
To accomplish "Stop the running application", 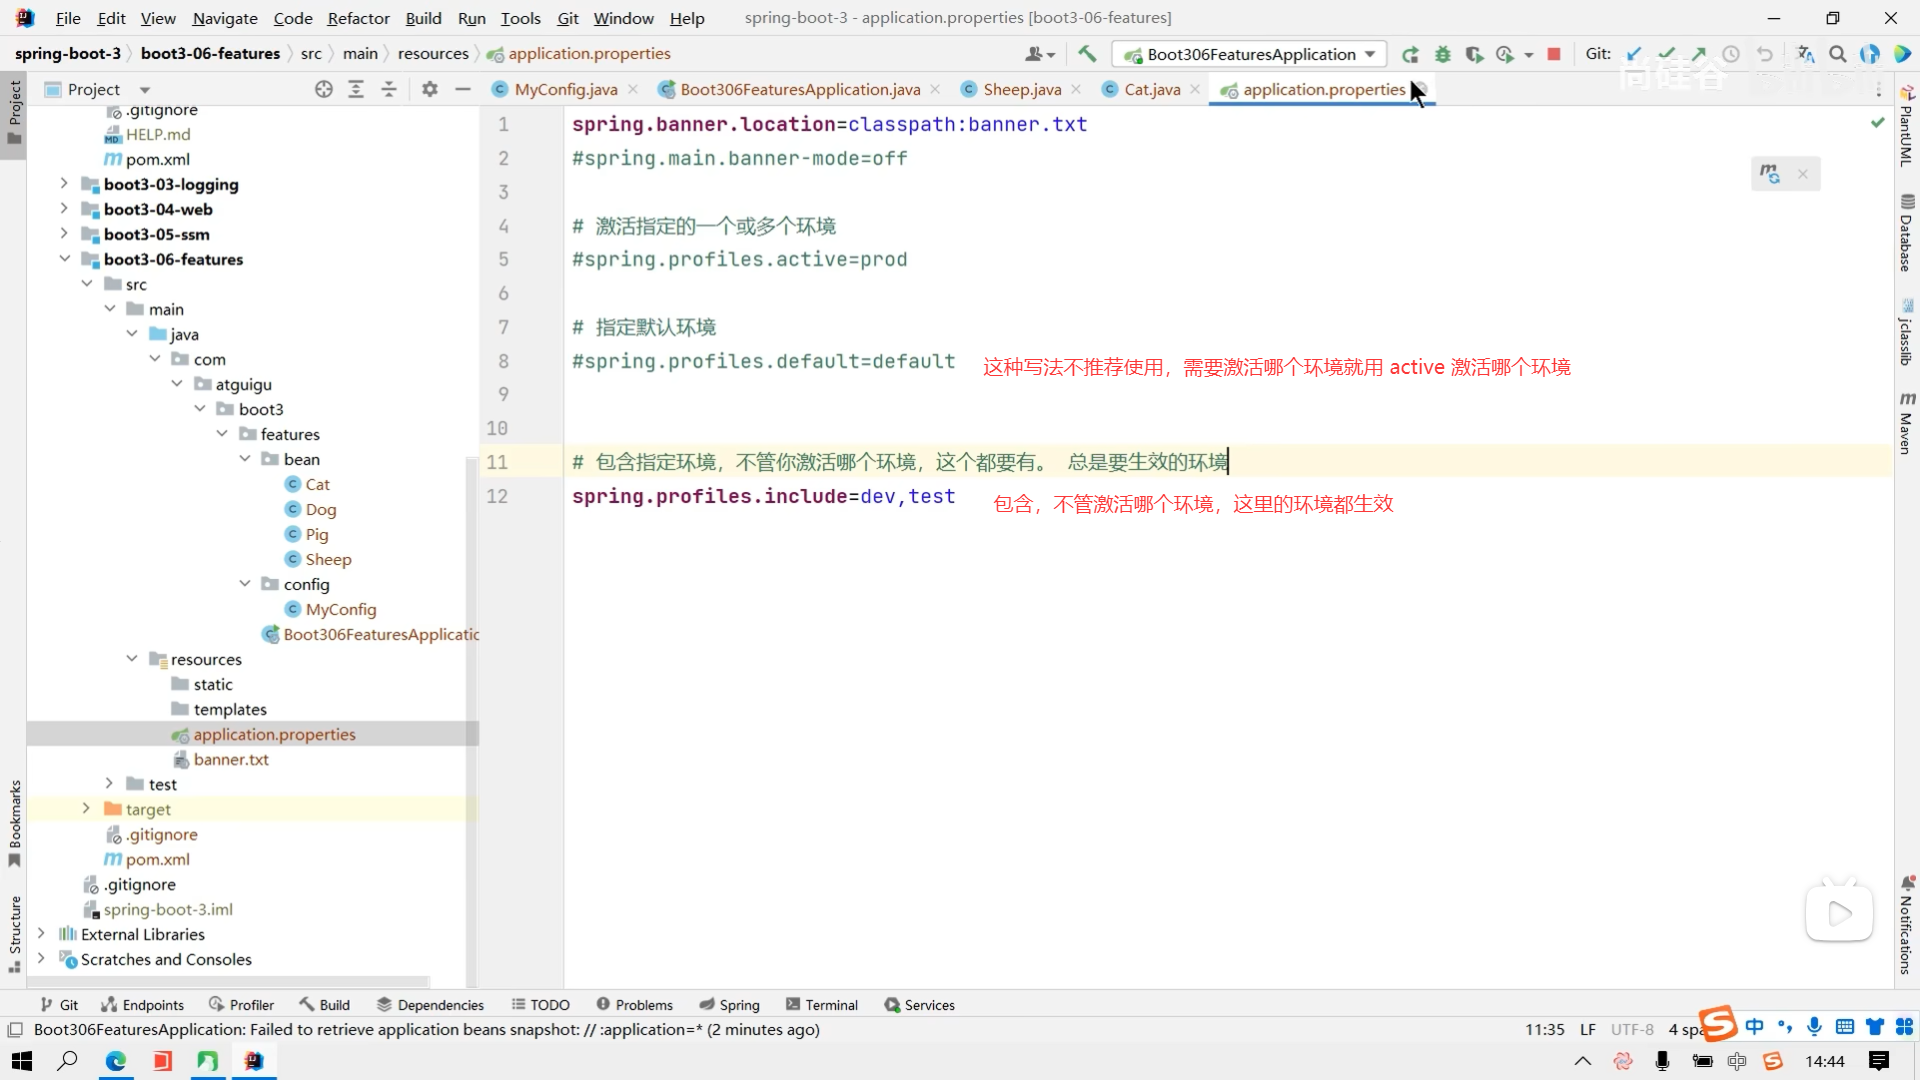I will pos(1554,54).
